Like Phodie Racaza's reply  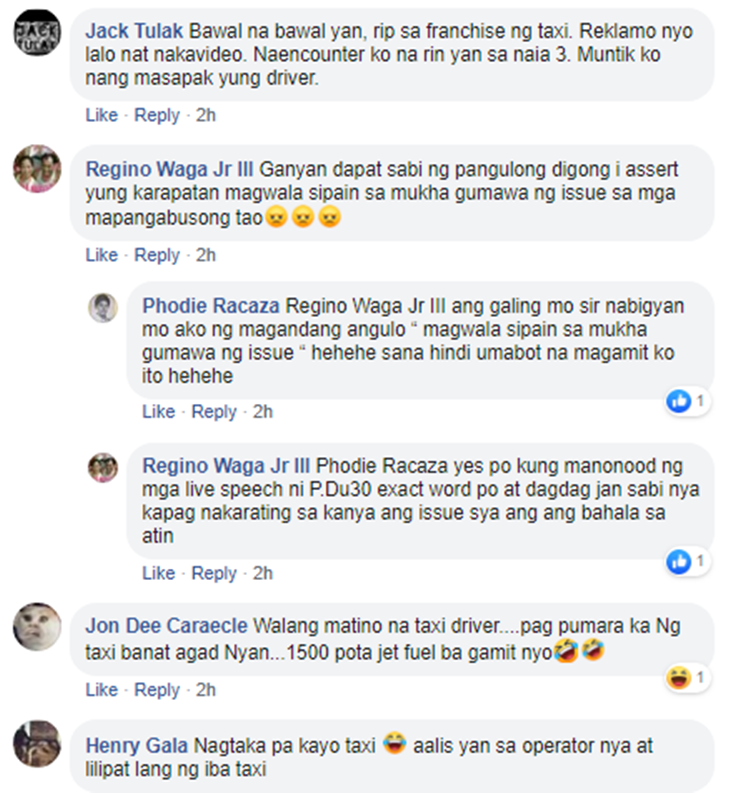coord(158,412)
